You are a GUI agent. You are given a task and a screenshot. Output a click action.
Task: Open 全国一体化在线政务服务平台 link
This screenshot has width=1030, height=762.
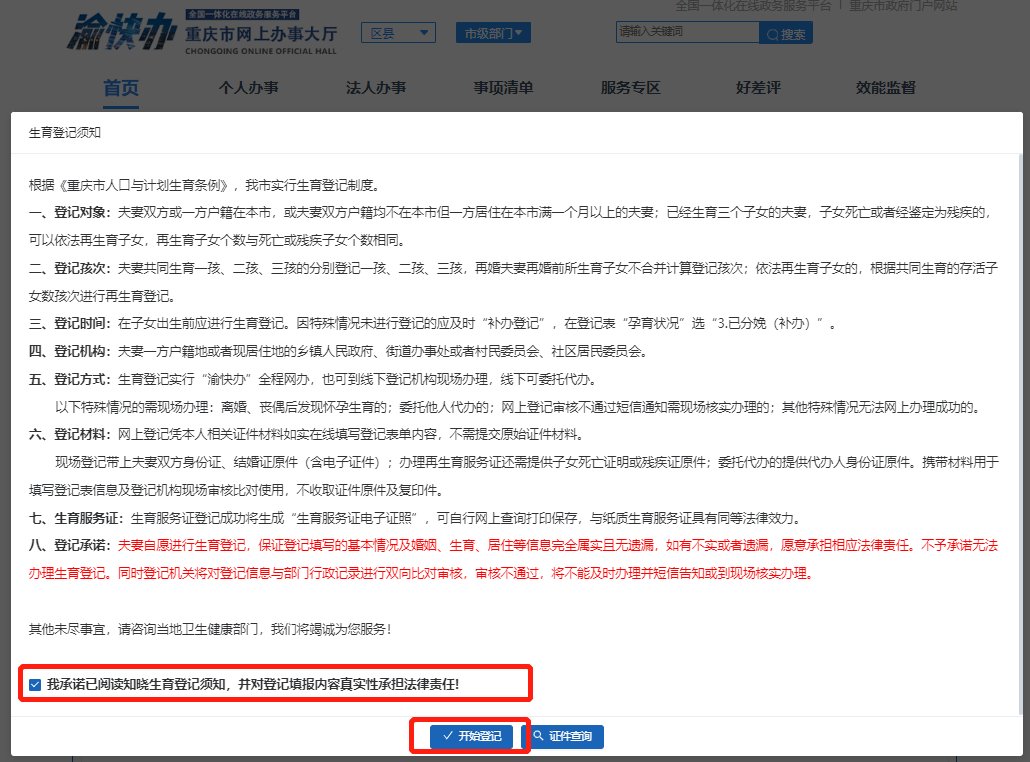[x=752, y=5]
